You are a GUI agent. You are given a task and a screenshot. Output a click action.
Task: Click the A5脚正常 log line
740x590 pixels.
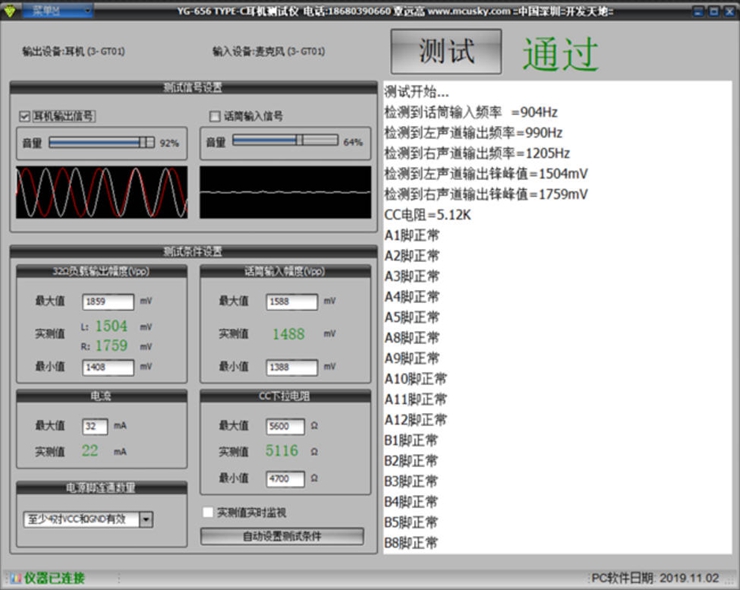point(412,317)
